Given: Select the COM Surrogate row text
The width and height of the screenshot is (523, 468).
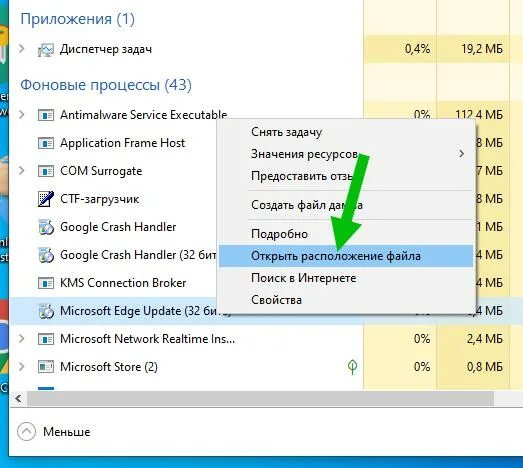Looking at the screenshot, I should tap(101, 171).
